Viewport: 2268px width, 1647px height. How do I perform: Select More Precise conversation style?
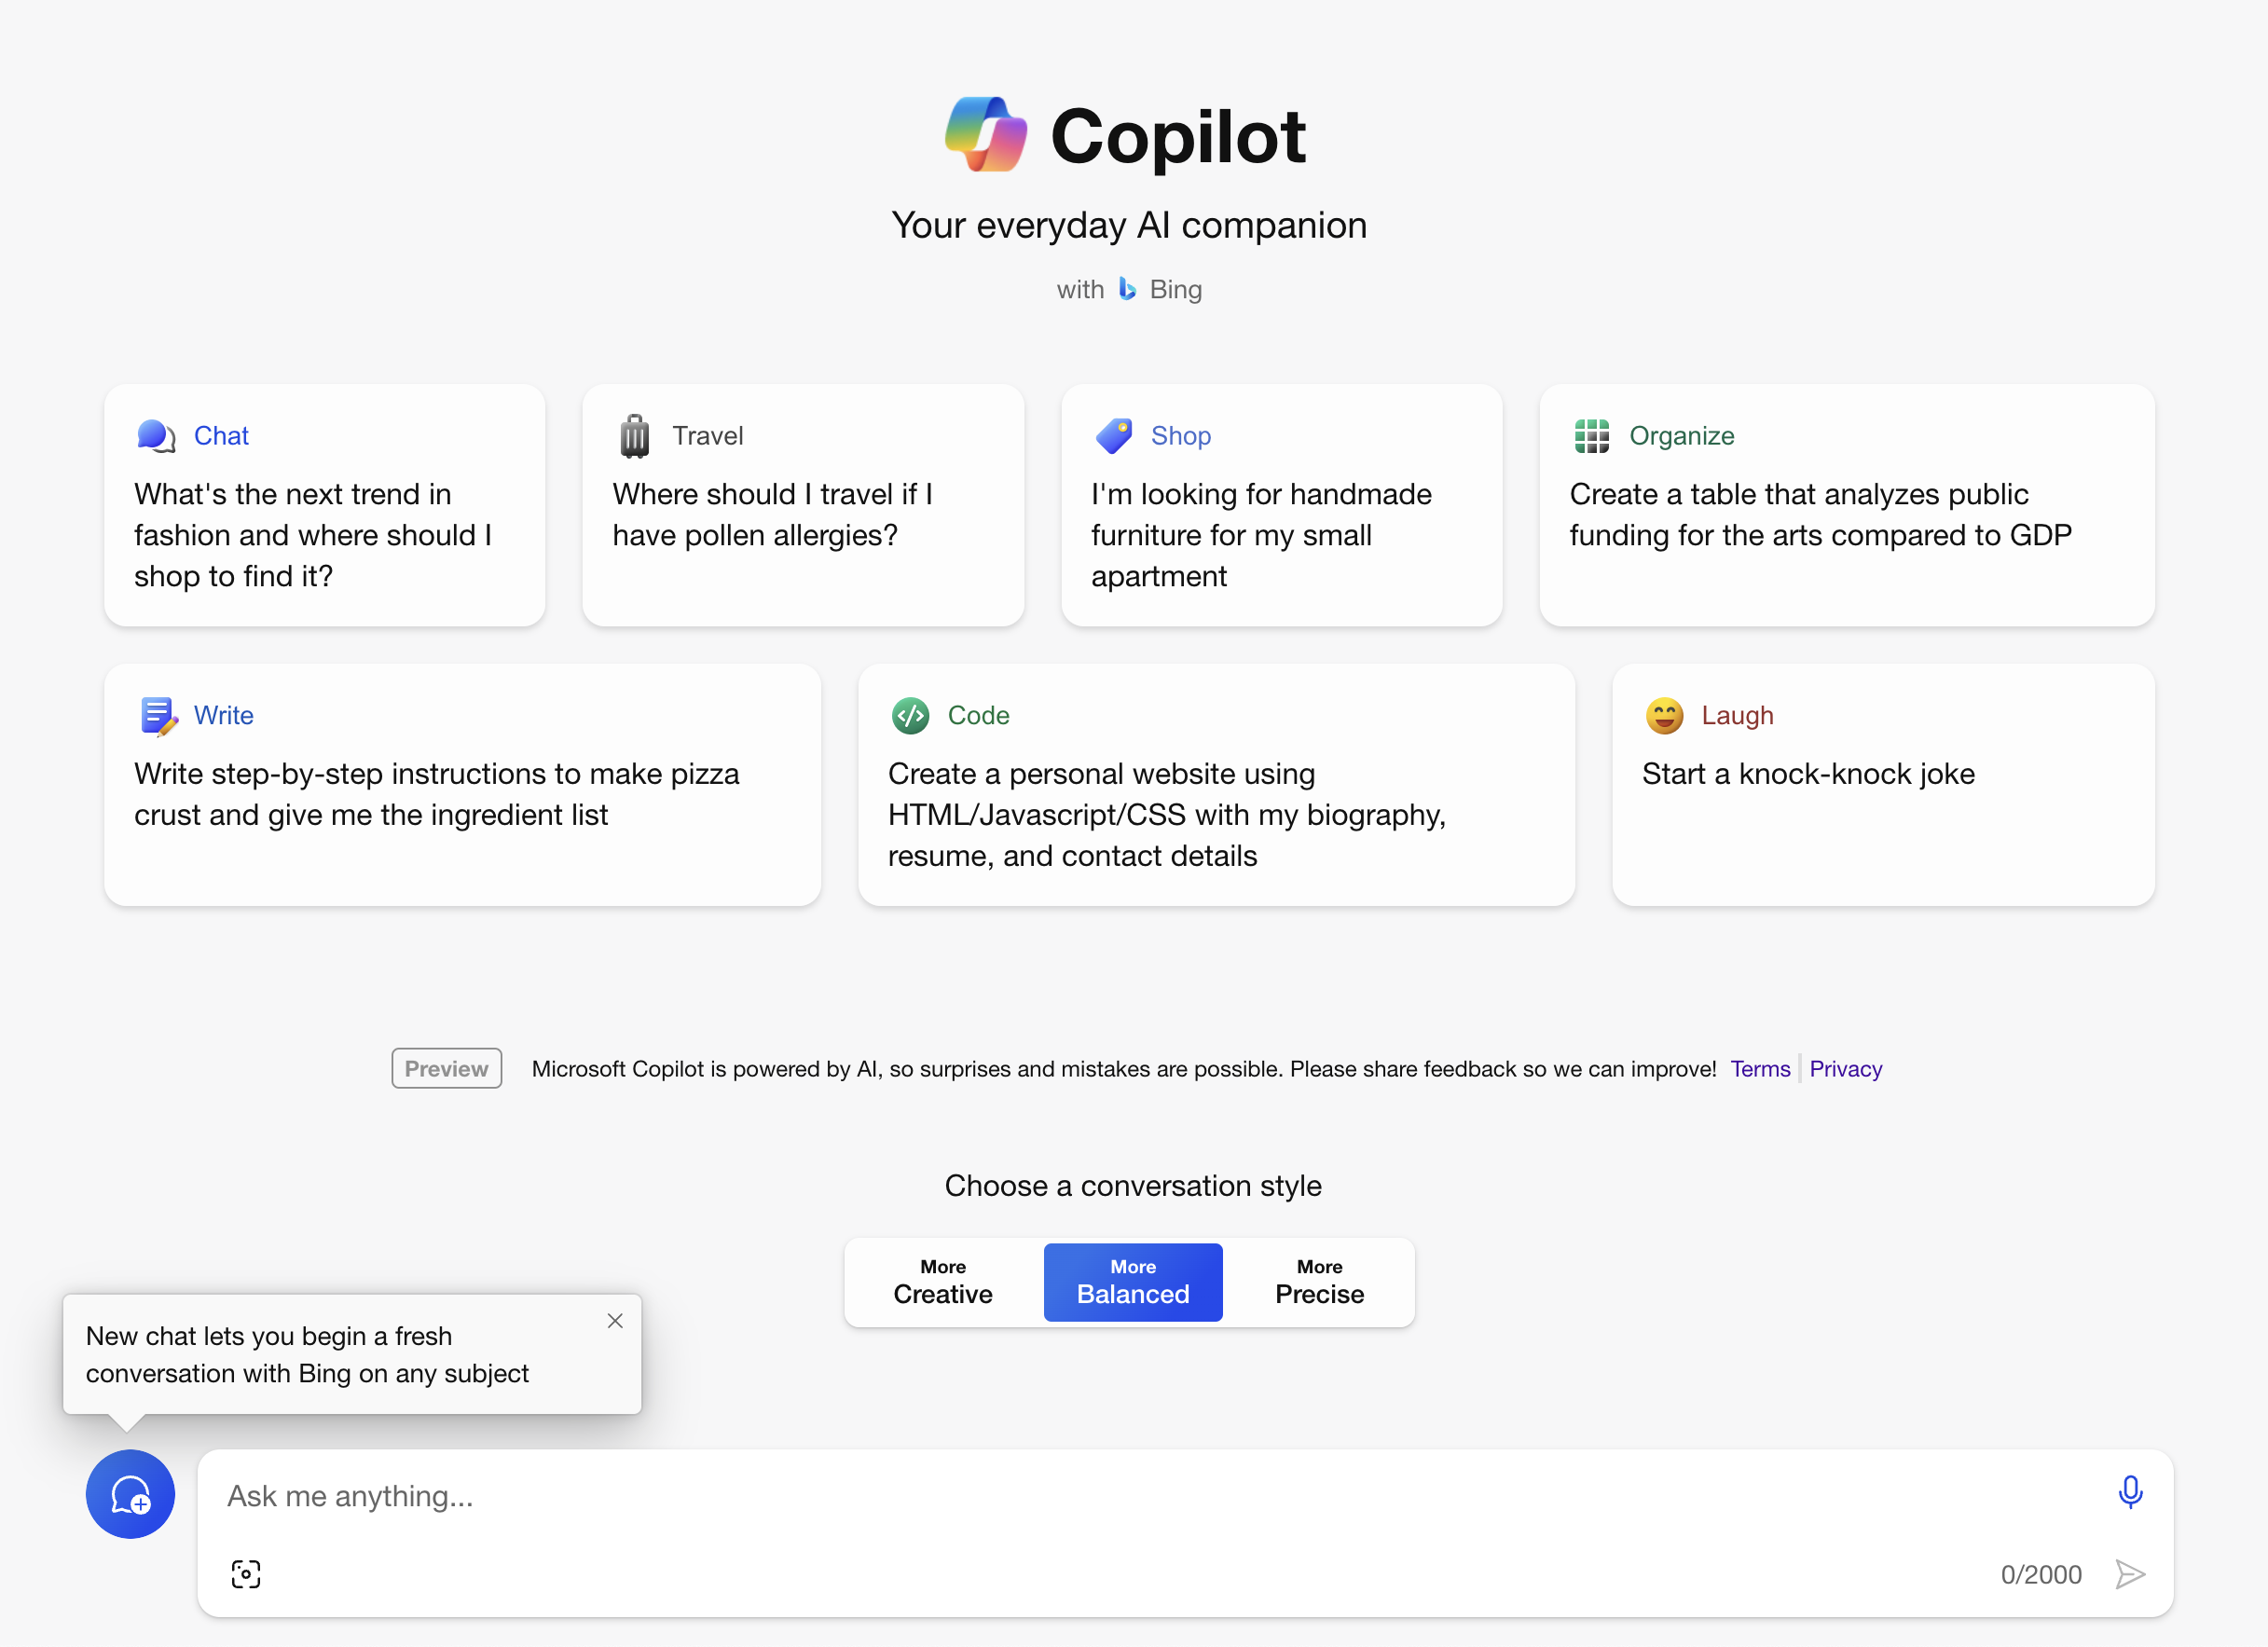pyautogui.click(x=1319, y=1281)
